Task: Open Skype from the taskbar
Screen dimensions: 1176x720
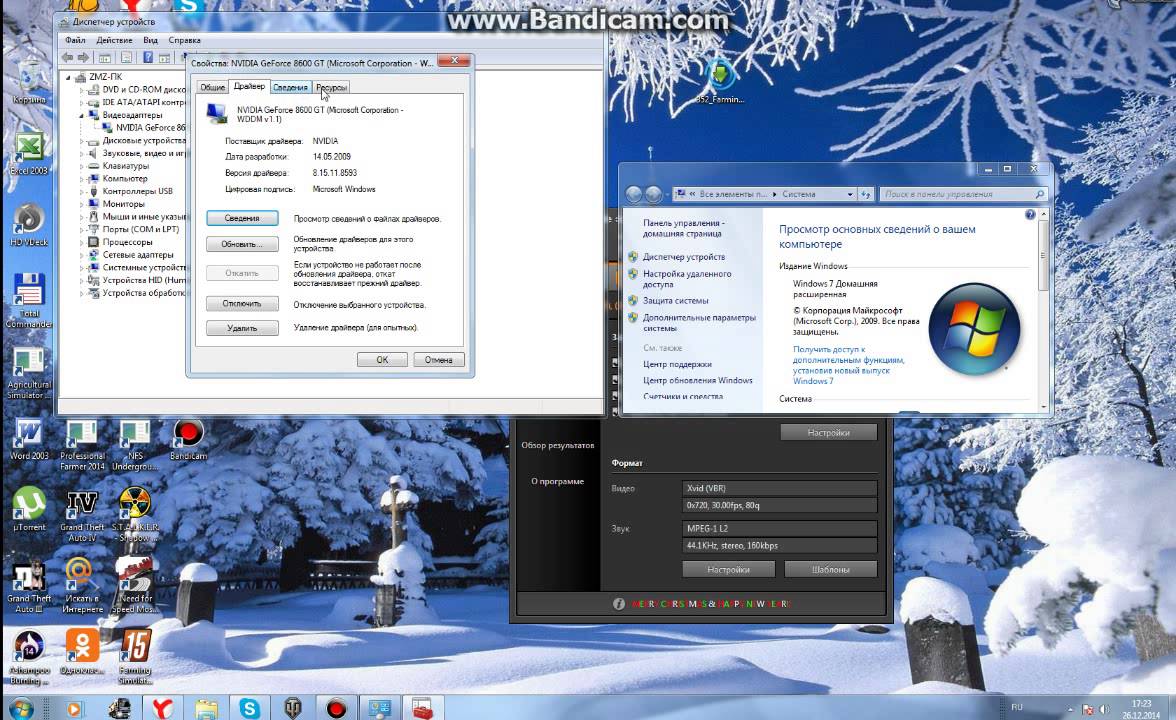Action: point(249,708)
